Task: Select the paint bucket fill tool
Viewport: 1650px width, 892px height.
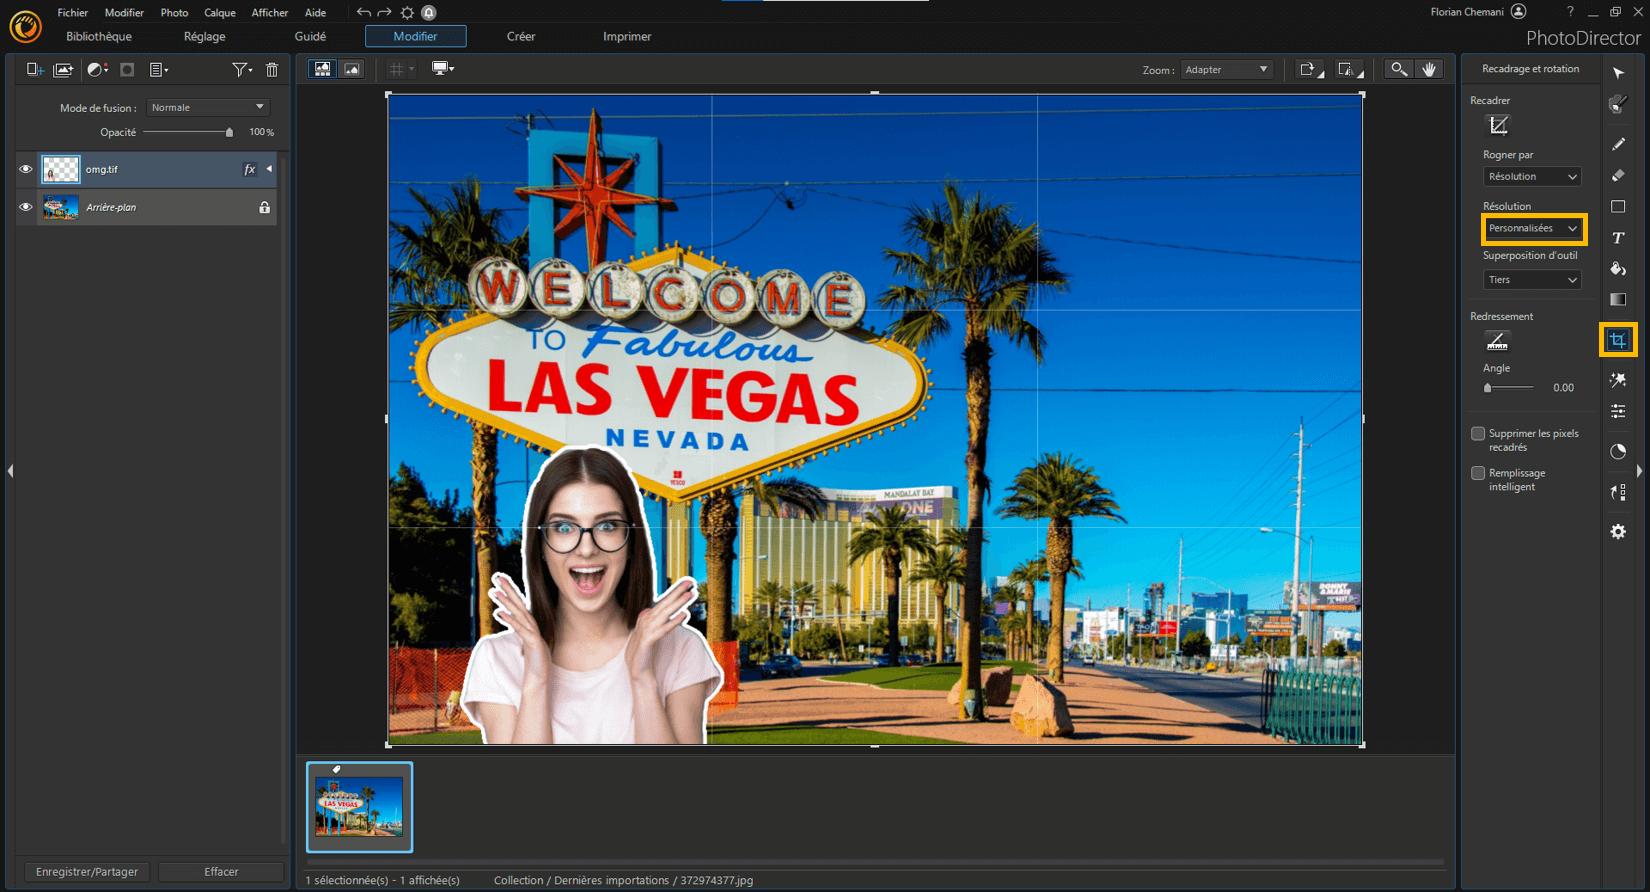Action: 1617,269
